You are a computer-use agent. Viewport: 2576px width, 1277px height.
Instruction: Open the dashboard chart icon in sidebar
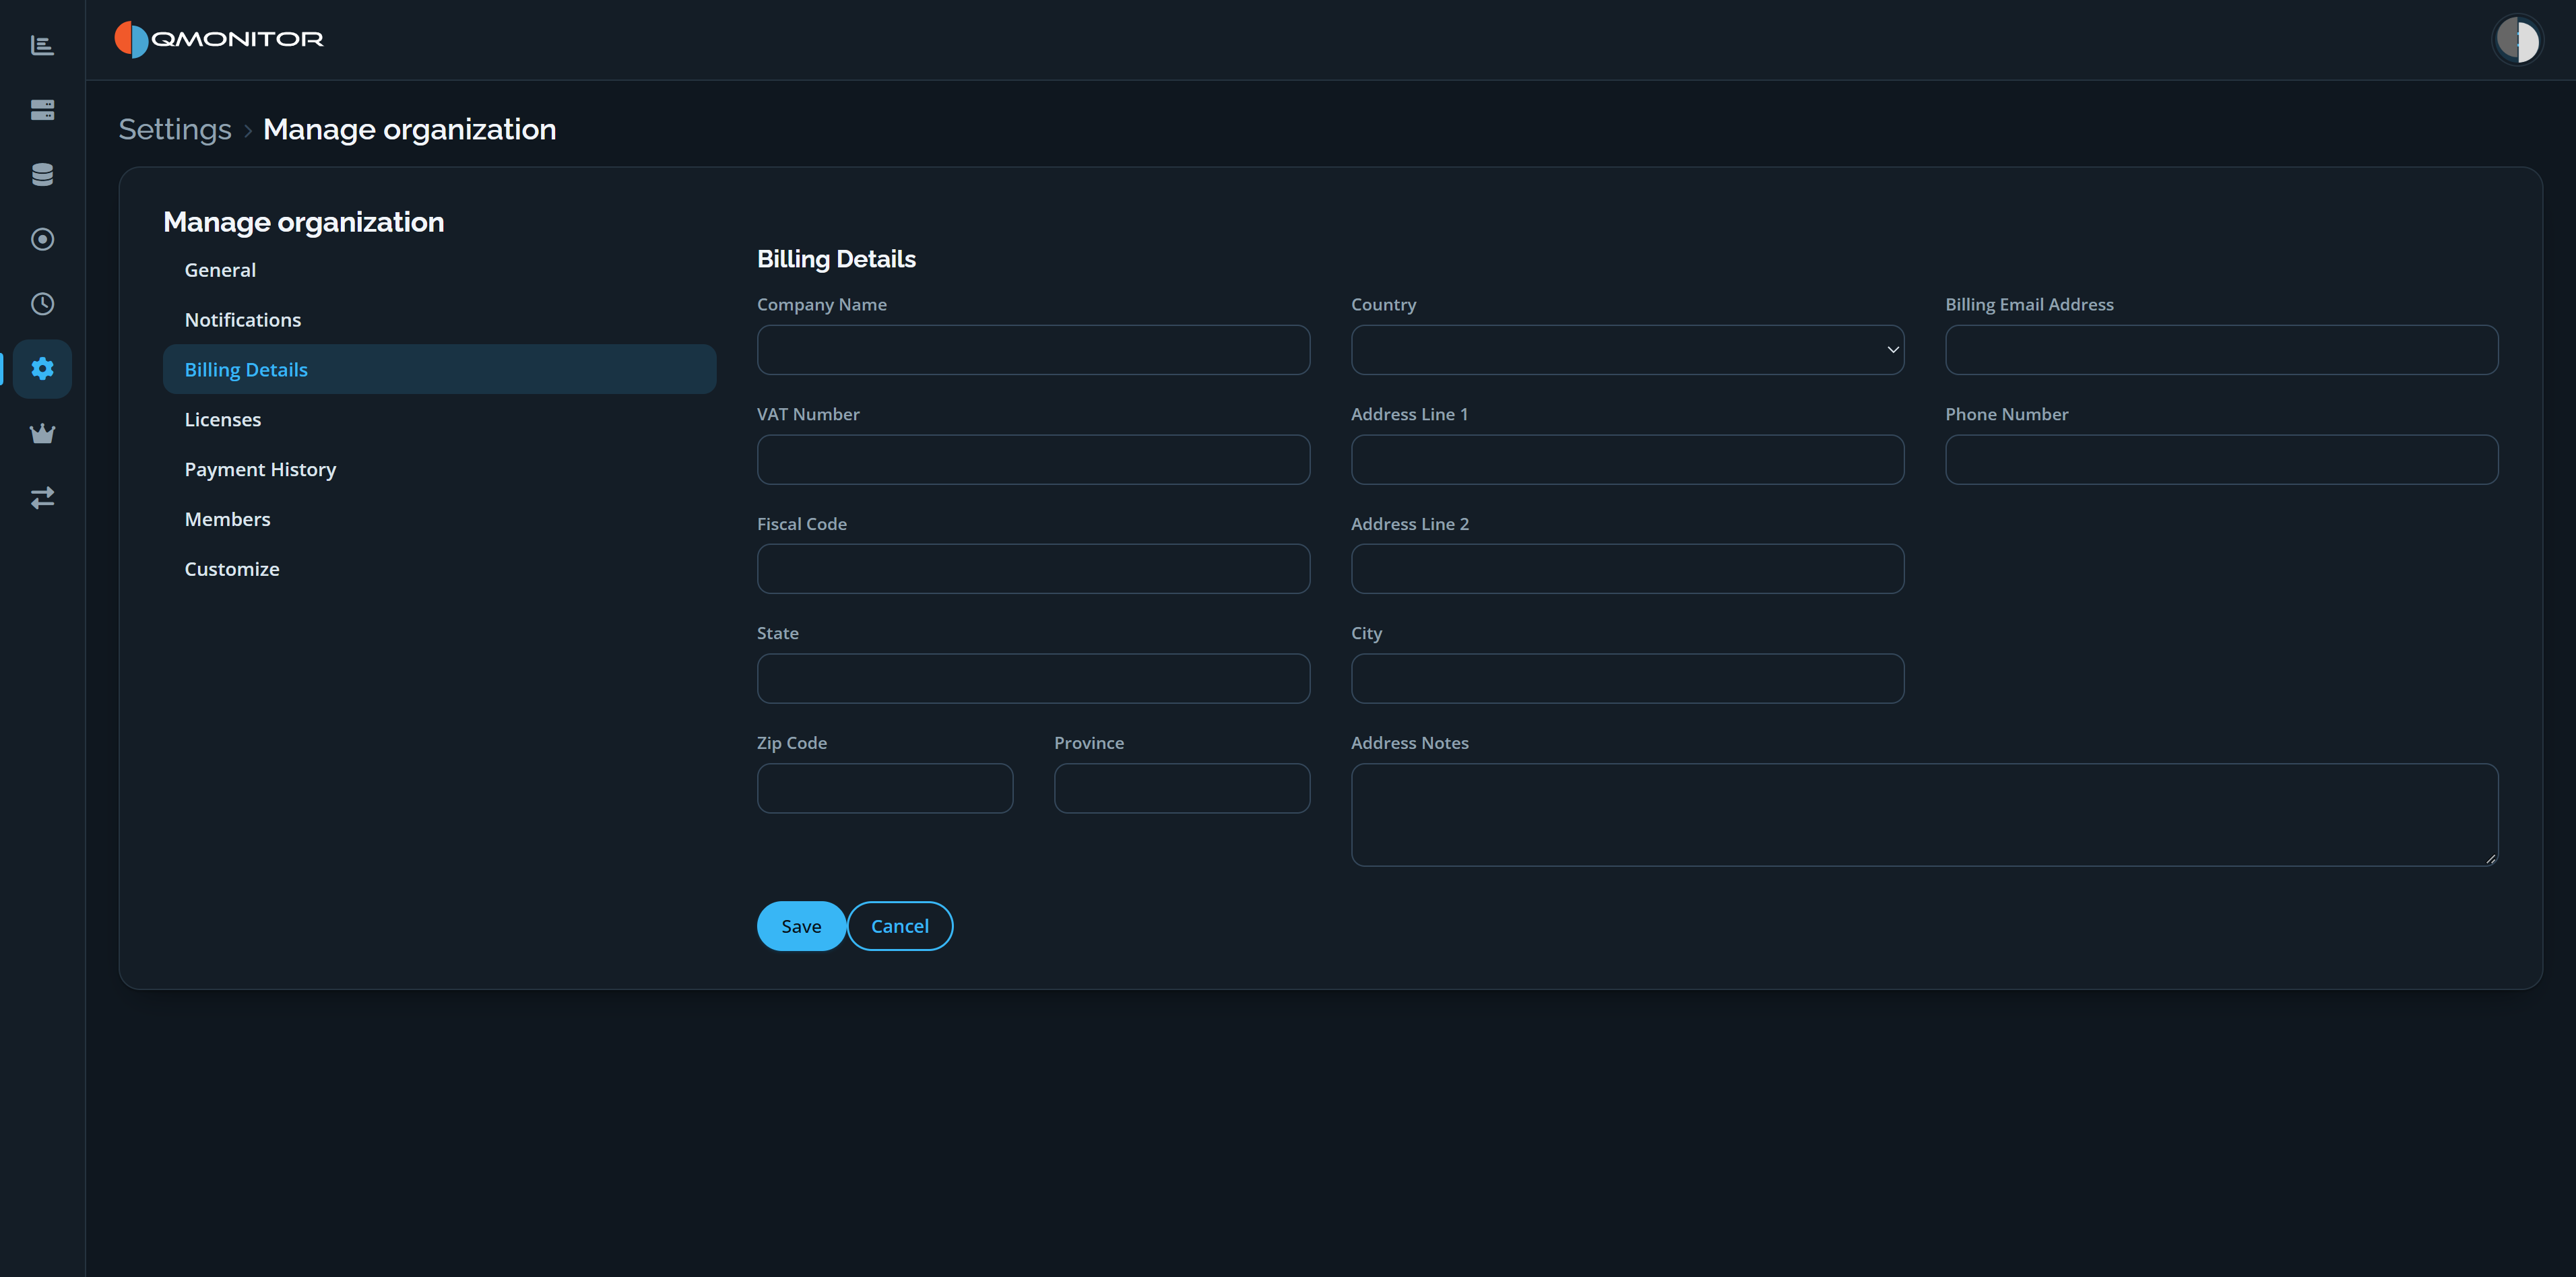click(x=42, y=45)
